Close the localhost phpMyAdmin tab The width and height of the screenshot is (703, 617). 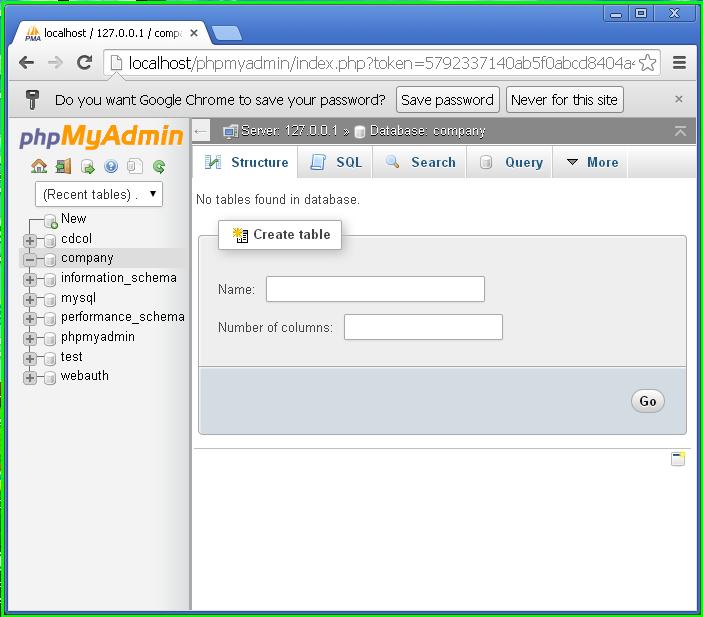[194, 33]
